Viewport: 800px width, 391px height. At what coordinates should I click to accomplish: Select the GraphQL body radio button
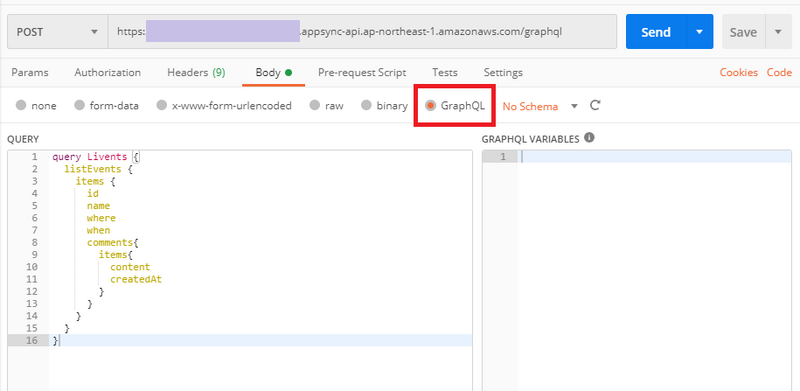[x=431, y=106]
